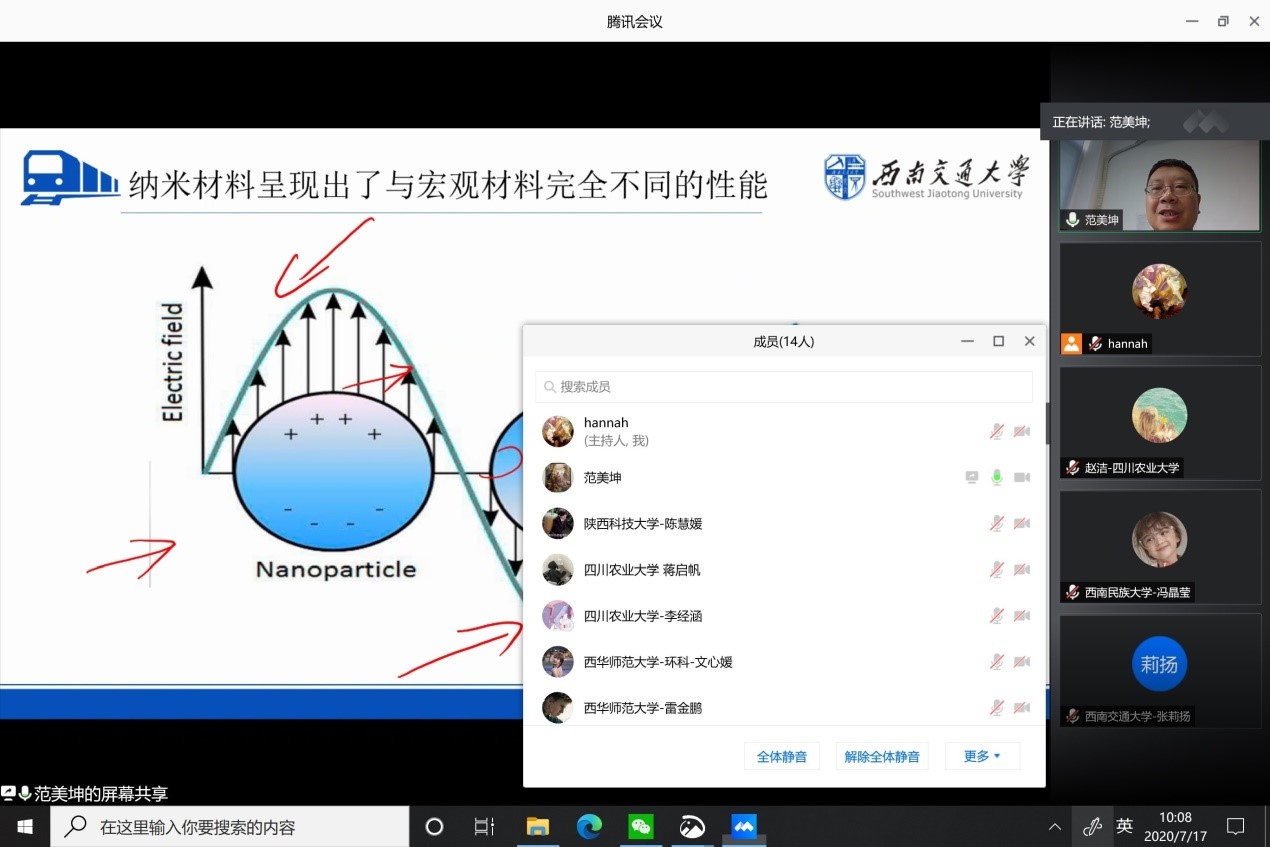Expand the 更多 dropdown in members panel
Viewport: 1270px width, 847px height.
point(982,757)
